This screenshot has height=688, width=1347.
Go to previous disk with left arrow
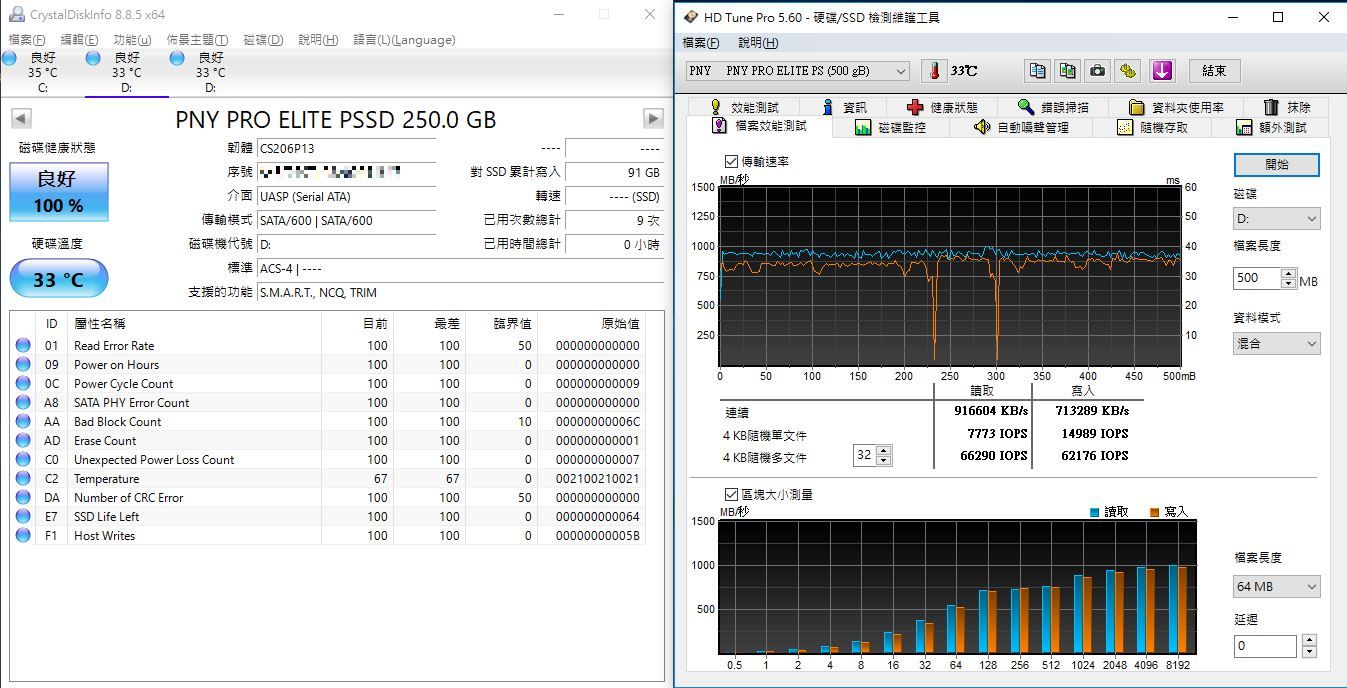click(21, 119)
